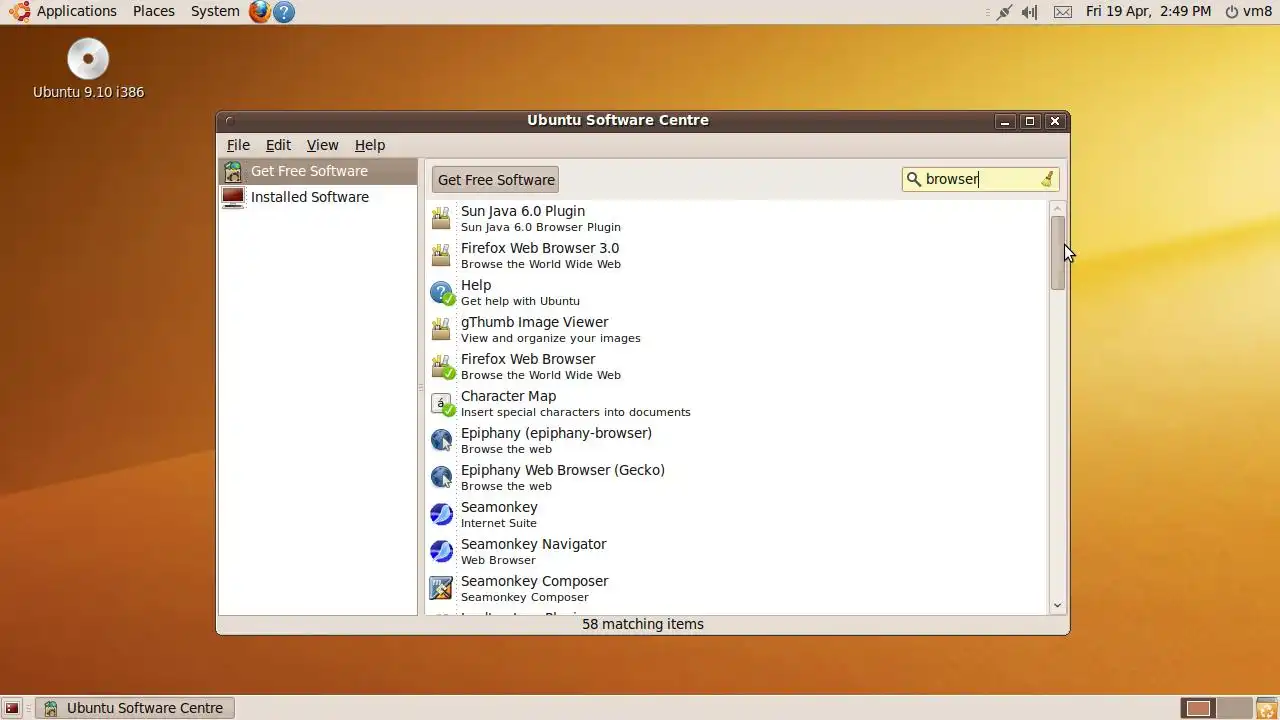
Task: Select Epiphany (epiphany-browser) entry
Action: pos(736,441)
